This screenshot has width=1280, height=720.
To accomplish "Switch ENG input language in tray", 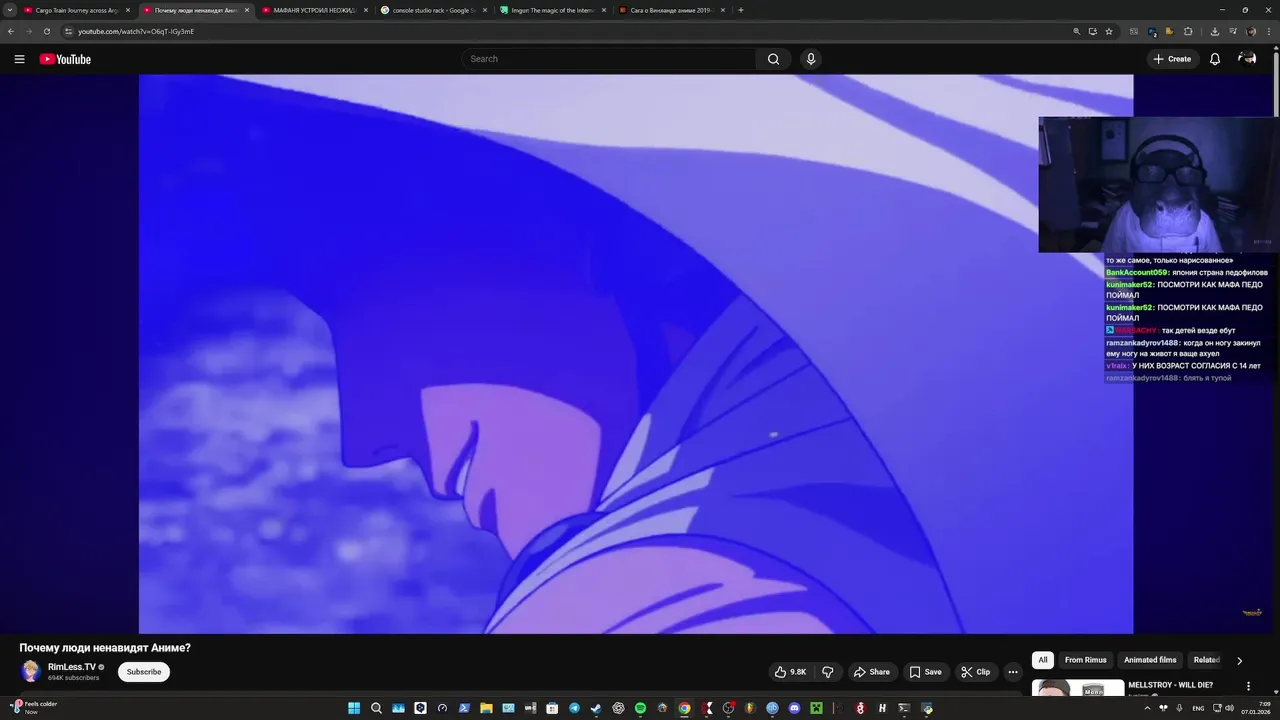I will pos(1199,708).
